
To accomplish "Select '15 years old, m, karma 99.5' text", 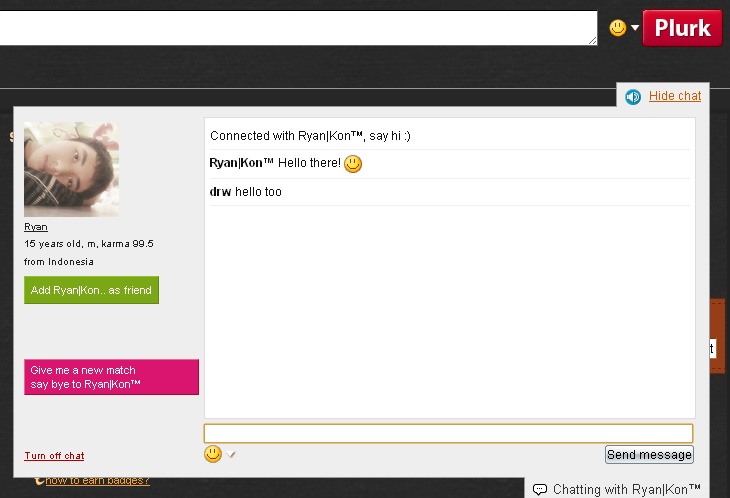I will click(x=89, y=244).
